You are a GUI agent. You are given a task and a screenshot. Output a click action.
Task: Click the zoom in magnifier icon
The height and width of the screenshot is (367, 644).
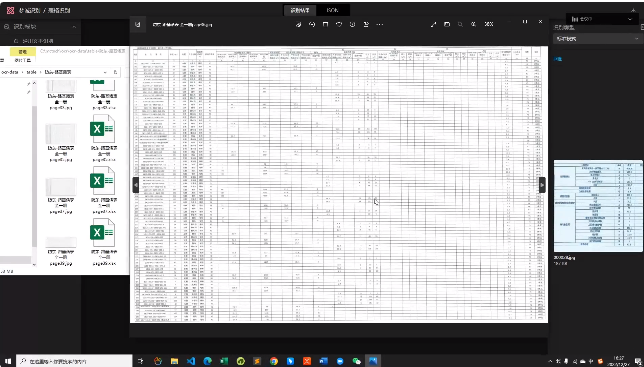coord(474,25)
